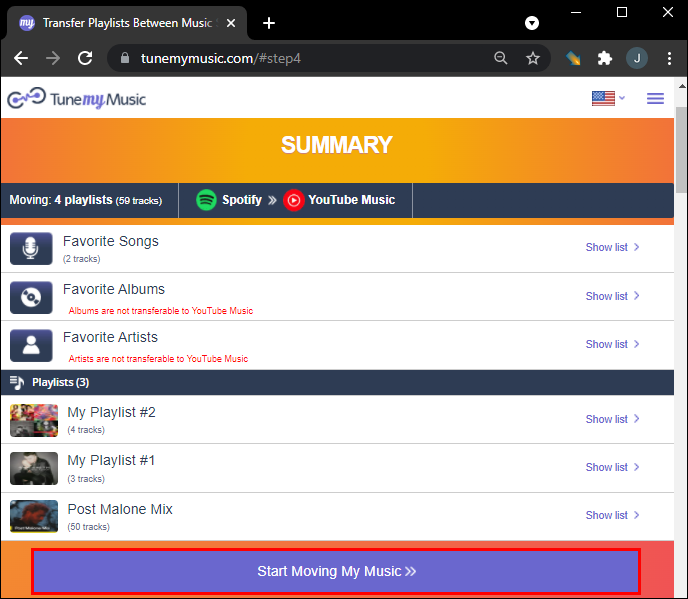Open the hamburger menu icon
688x599 pixels.
pyautogui.click(x=655, y=98)
